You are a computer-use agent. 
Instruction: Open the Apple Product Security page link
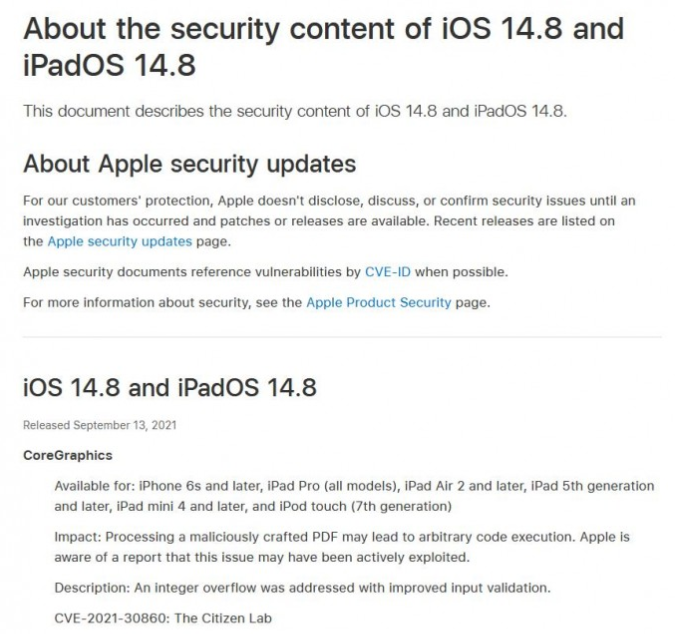(x=378, y=302)
